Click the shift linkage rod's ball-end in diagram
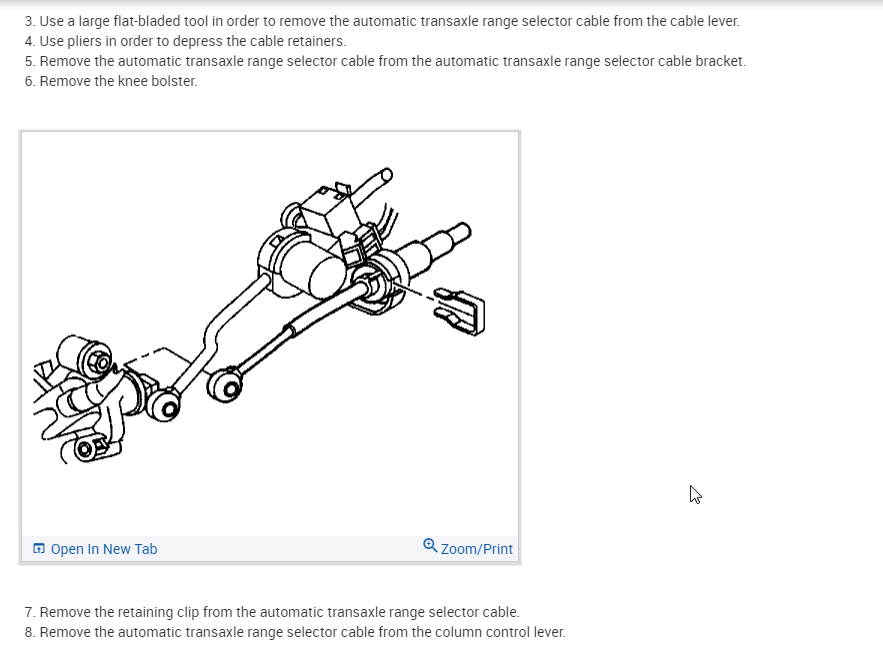Viewport: 883px width, 654px height. tap(163, 404)
